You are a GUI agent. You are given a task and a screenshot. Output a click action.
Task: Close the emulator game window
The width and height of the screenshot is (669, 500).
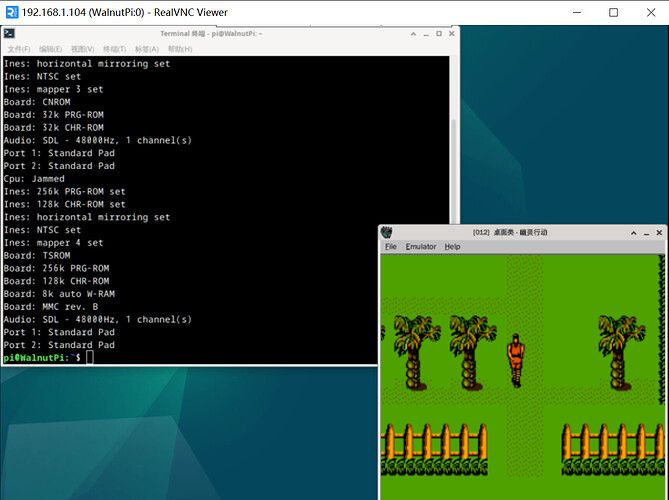pyautogui.click(x=659, y=232)
